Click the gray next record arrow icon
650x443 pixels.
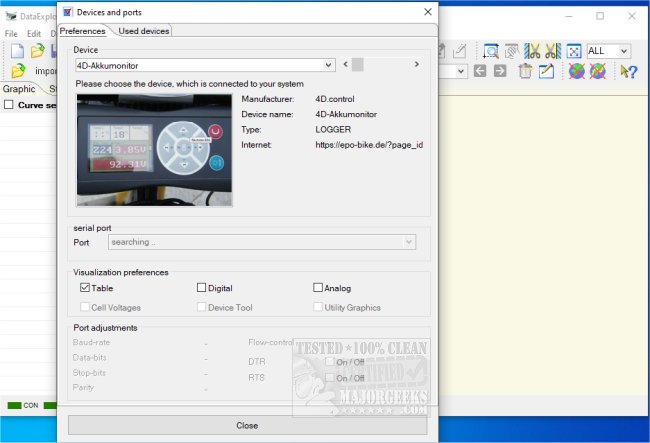click(500, 71)
